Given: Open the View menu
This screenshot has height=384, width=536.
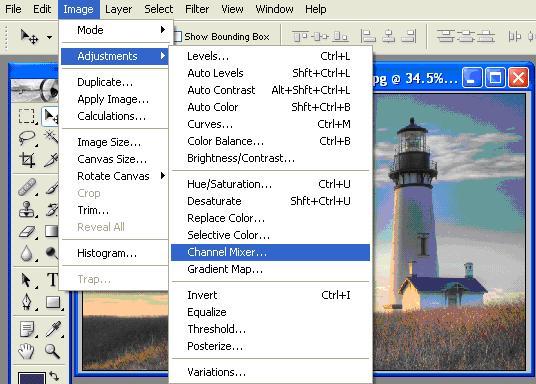Looking at the screenshot, I should coord(232,9).
